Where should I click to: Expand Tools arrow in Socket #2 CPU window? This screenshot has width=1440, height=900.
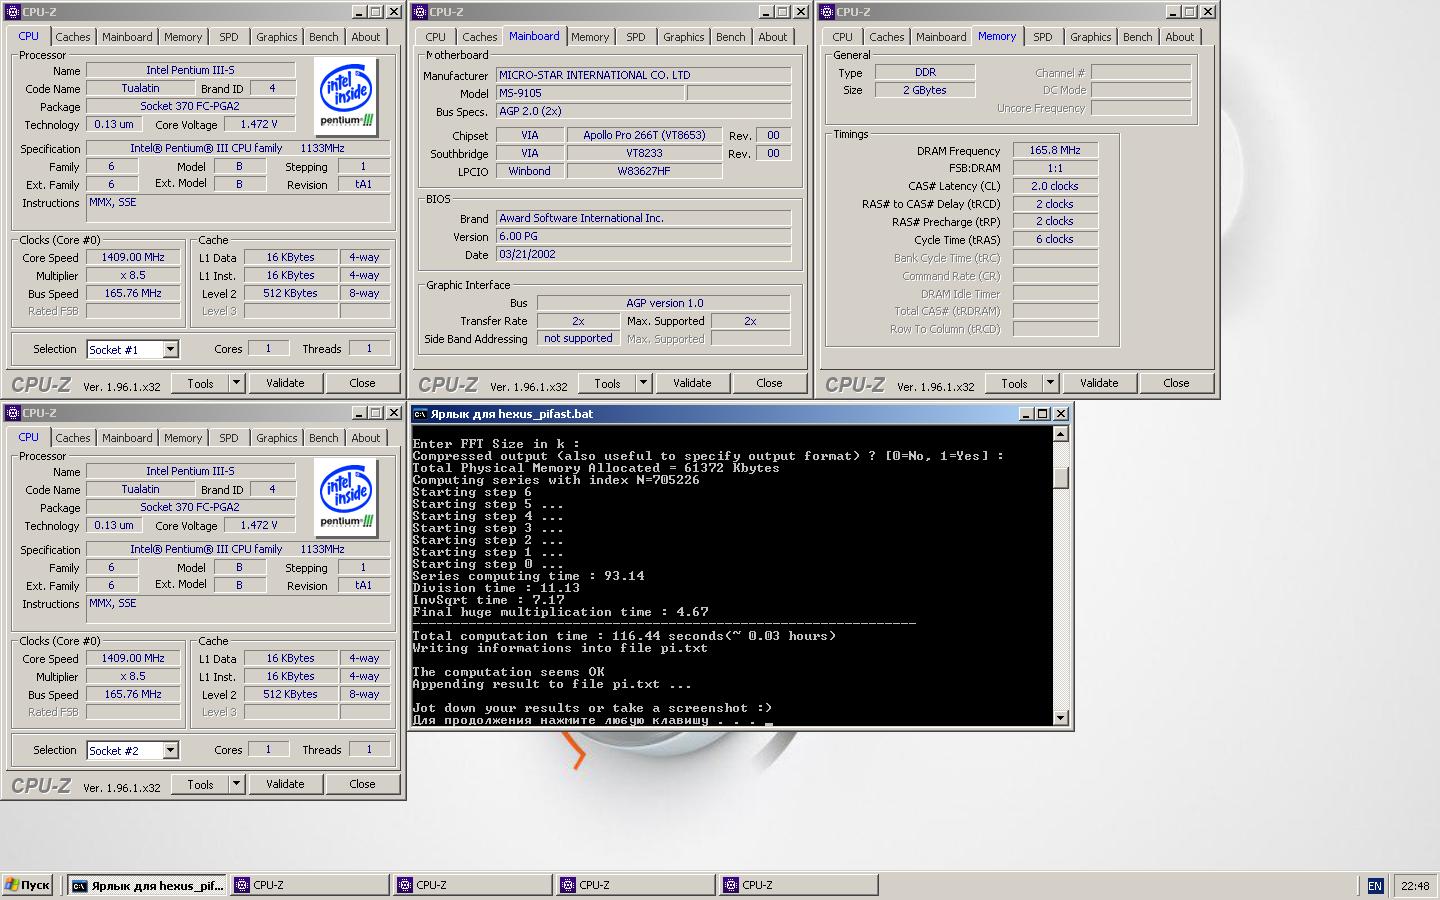[x=236, y=784]
